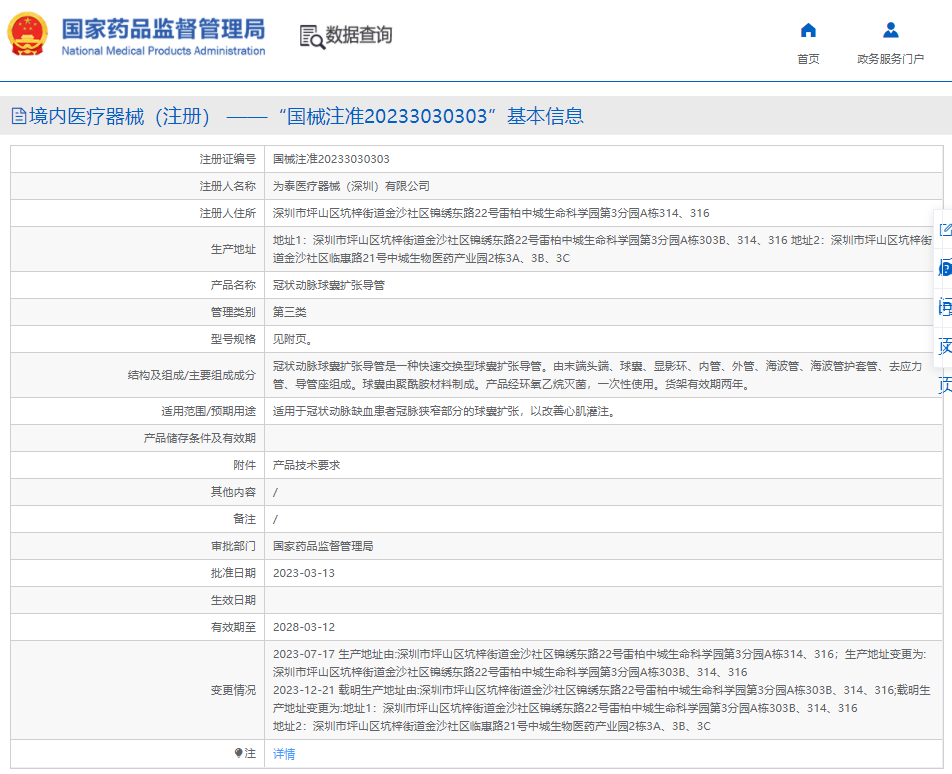Image resolution: width=952 pixels, height=774 pixels.
Task: Click the 结构及组成 description text
Action: pyautogui.click(x=597, y=375)
